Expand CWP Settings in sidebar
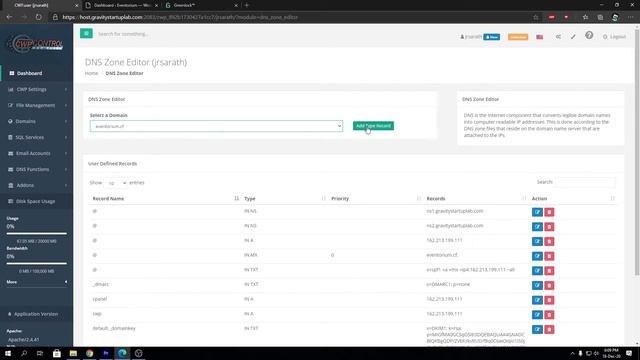 [x=37, y=89]
